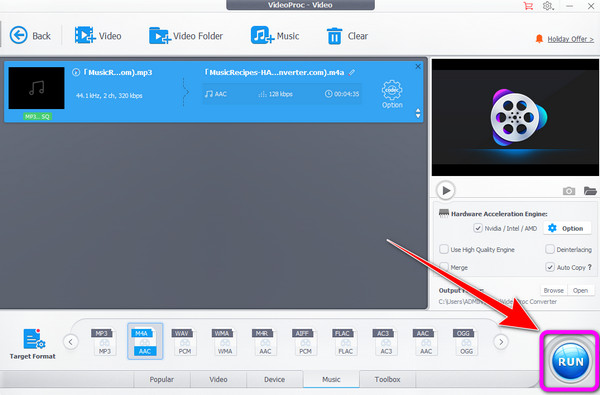Show previous formats with left chevron
Viewport: 600px width, 395px height.
71,341
